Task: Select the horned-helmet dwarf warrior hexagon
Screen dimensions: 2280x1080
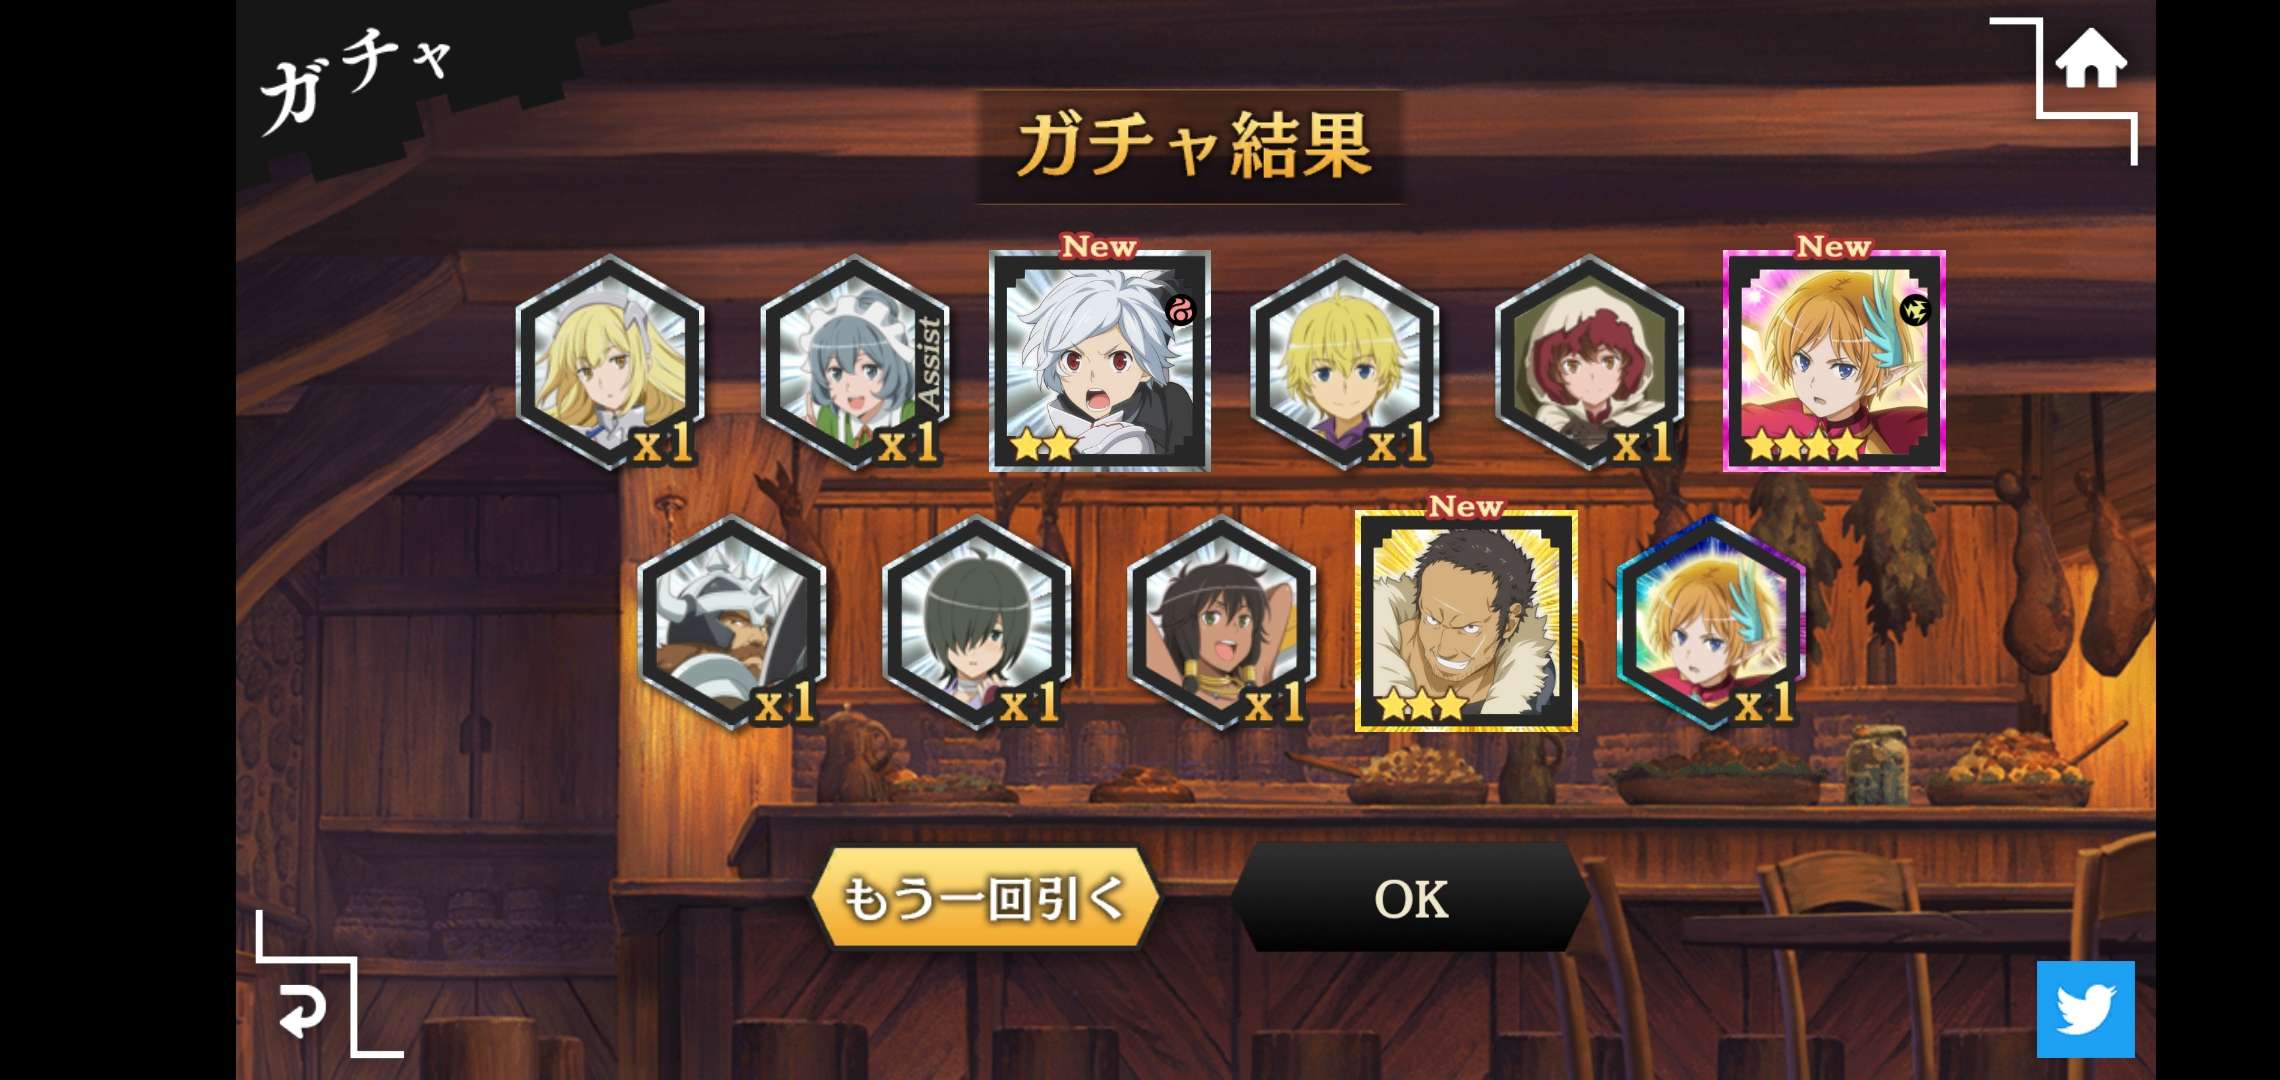Action: (x=732, y=622)
